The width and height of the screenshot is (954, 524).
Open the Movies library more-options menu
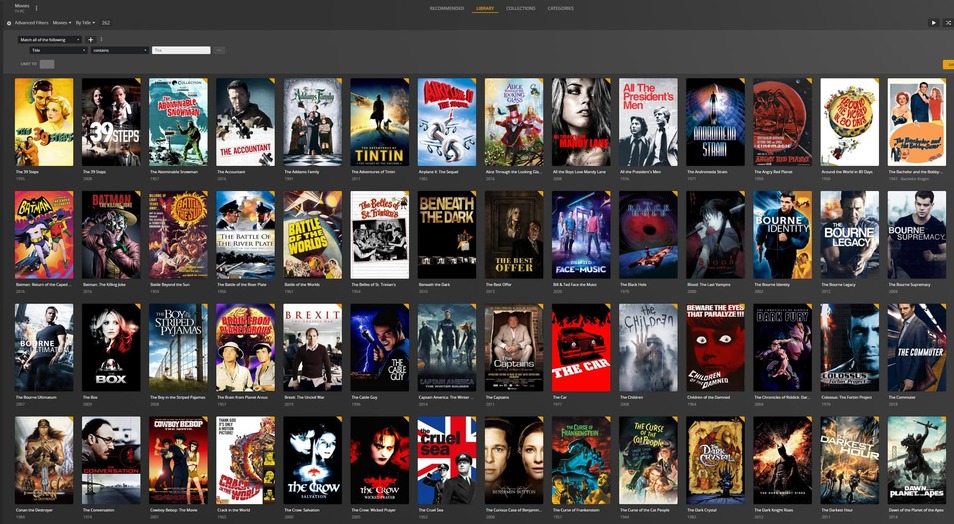(37, 9)
